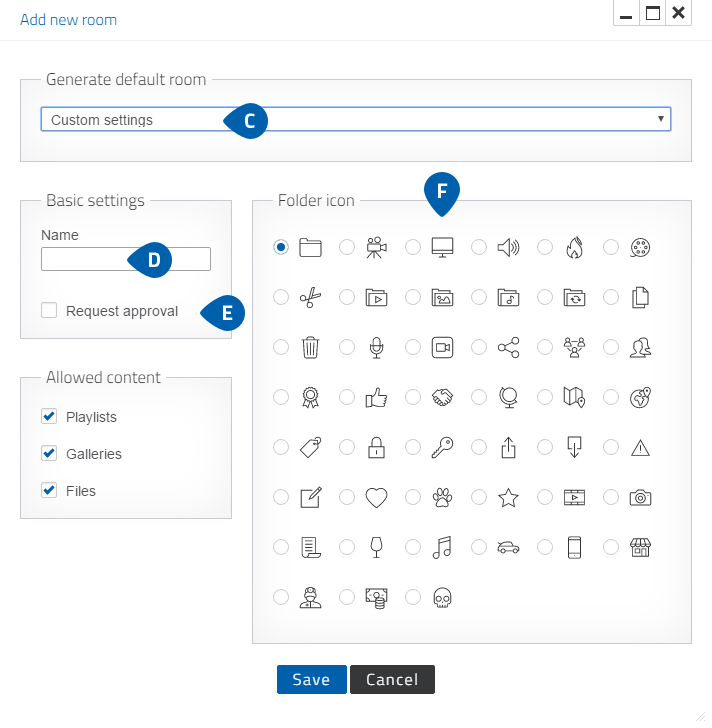Click the scissors icon
This screenshot has width=712, height=728.
coord(310,298)
